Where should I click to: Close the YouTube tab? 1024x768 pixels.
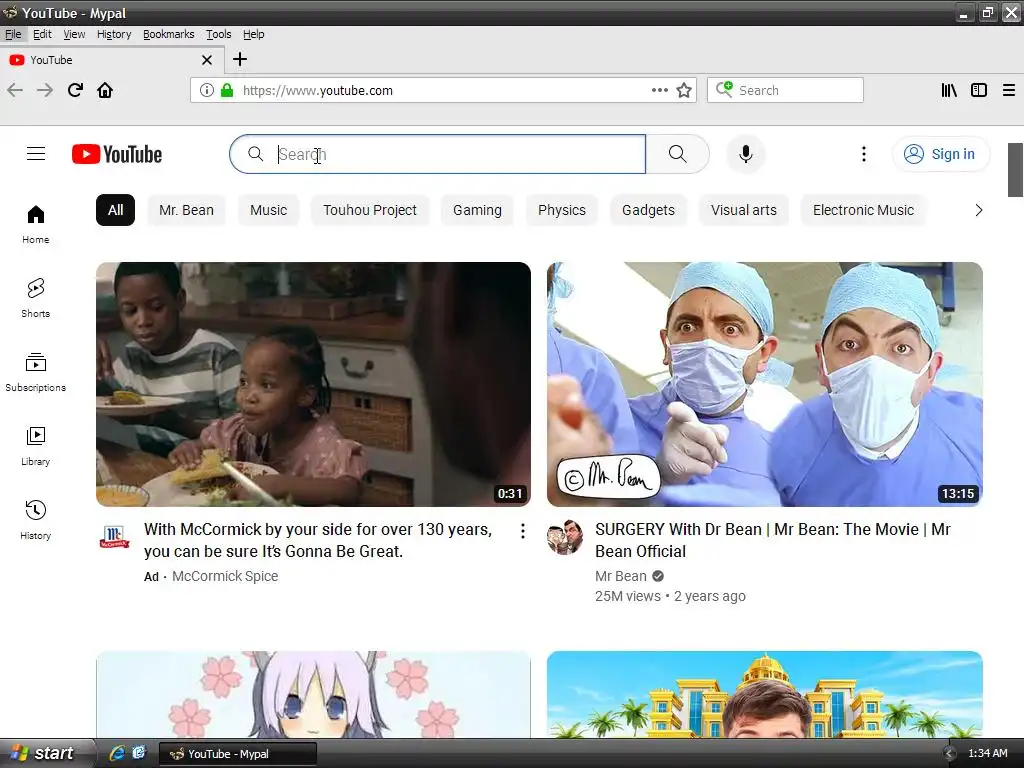click(207, 60)
